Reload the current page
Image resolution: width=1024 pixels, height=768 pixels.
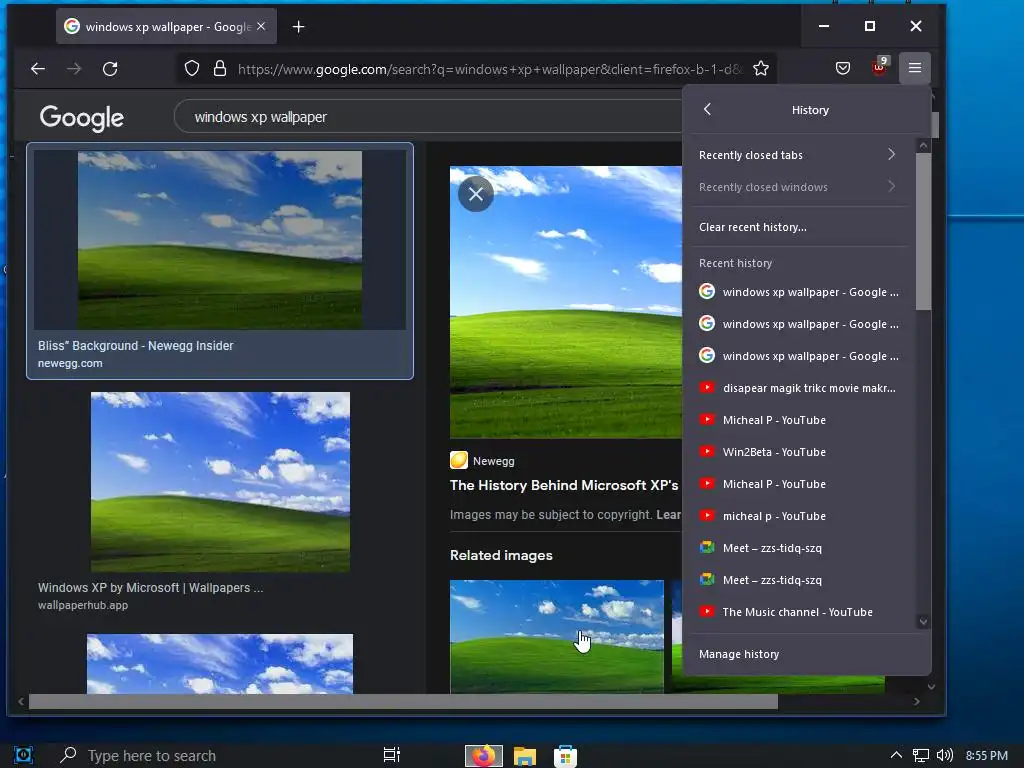[x=110, y=69]
